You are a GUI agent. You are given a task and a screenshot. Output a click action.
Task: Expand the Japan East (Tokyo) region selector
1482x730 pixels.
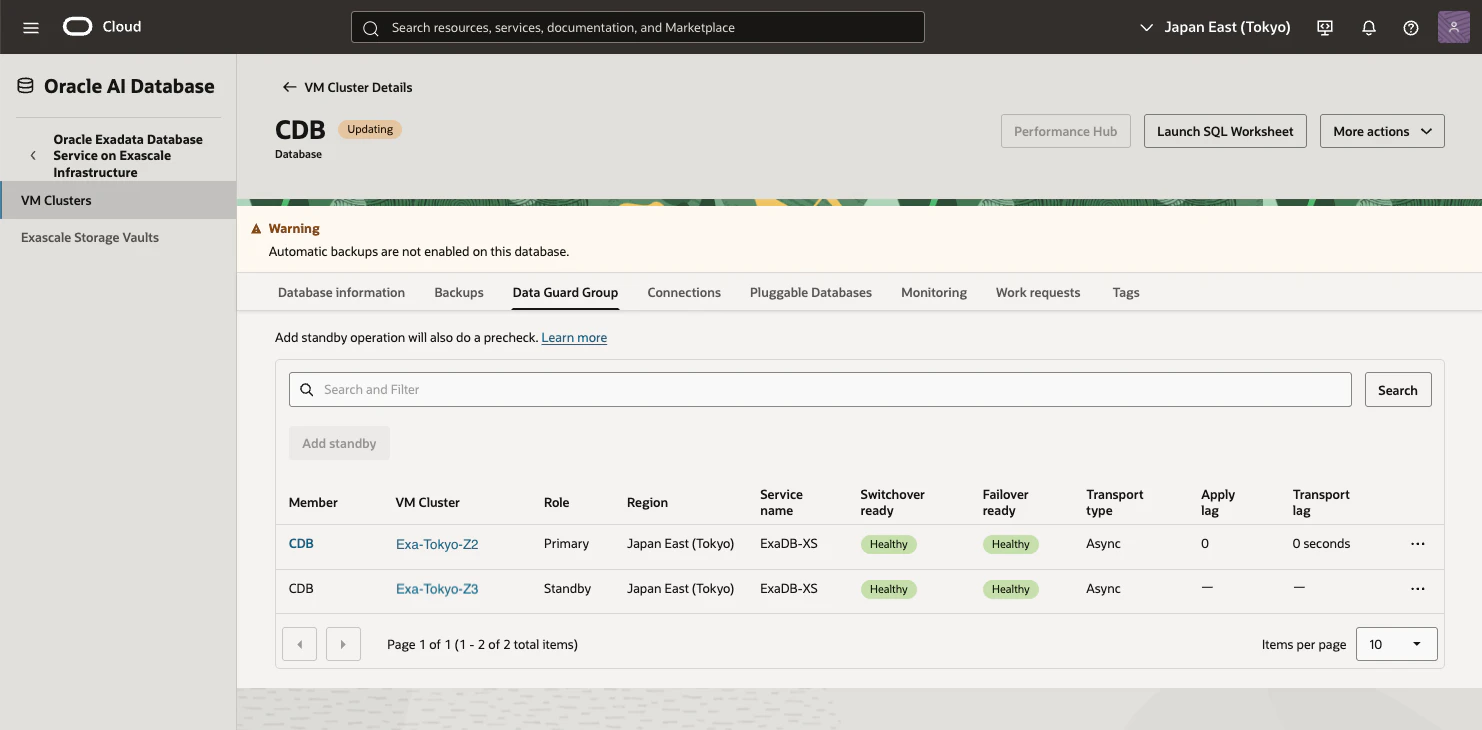point(1215,27)
